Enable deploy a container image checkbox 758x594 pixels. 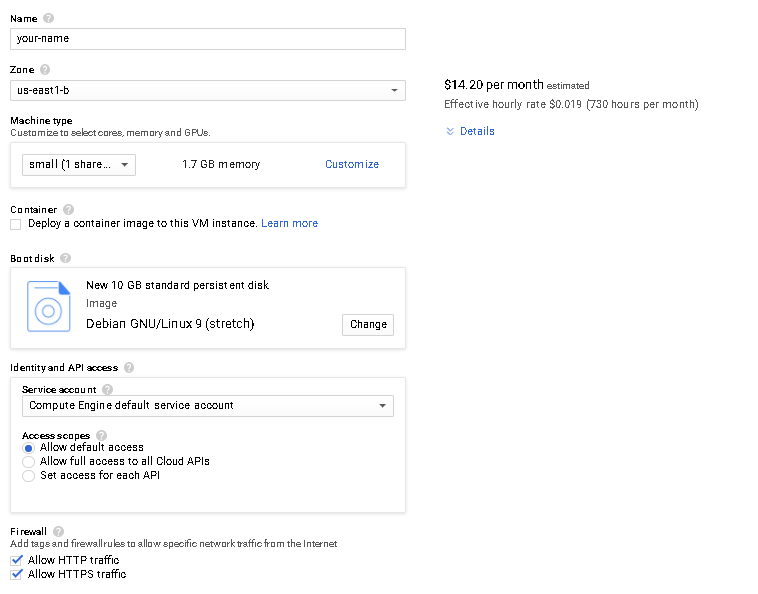coord(16,224)
